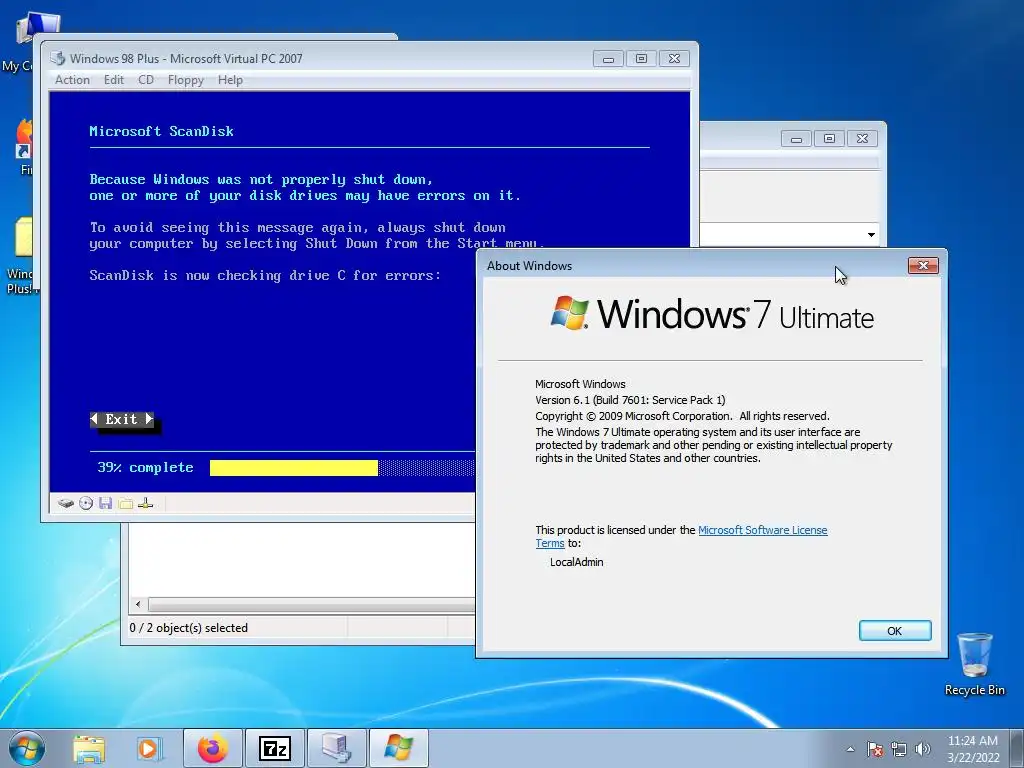This screenshot has width=1024, height=768.
Task: Expand the dropdown in the background window
Action: (871, 234)
